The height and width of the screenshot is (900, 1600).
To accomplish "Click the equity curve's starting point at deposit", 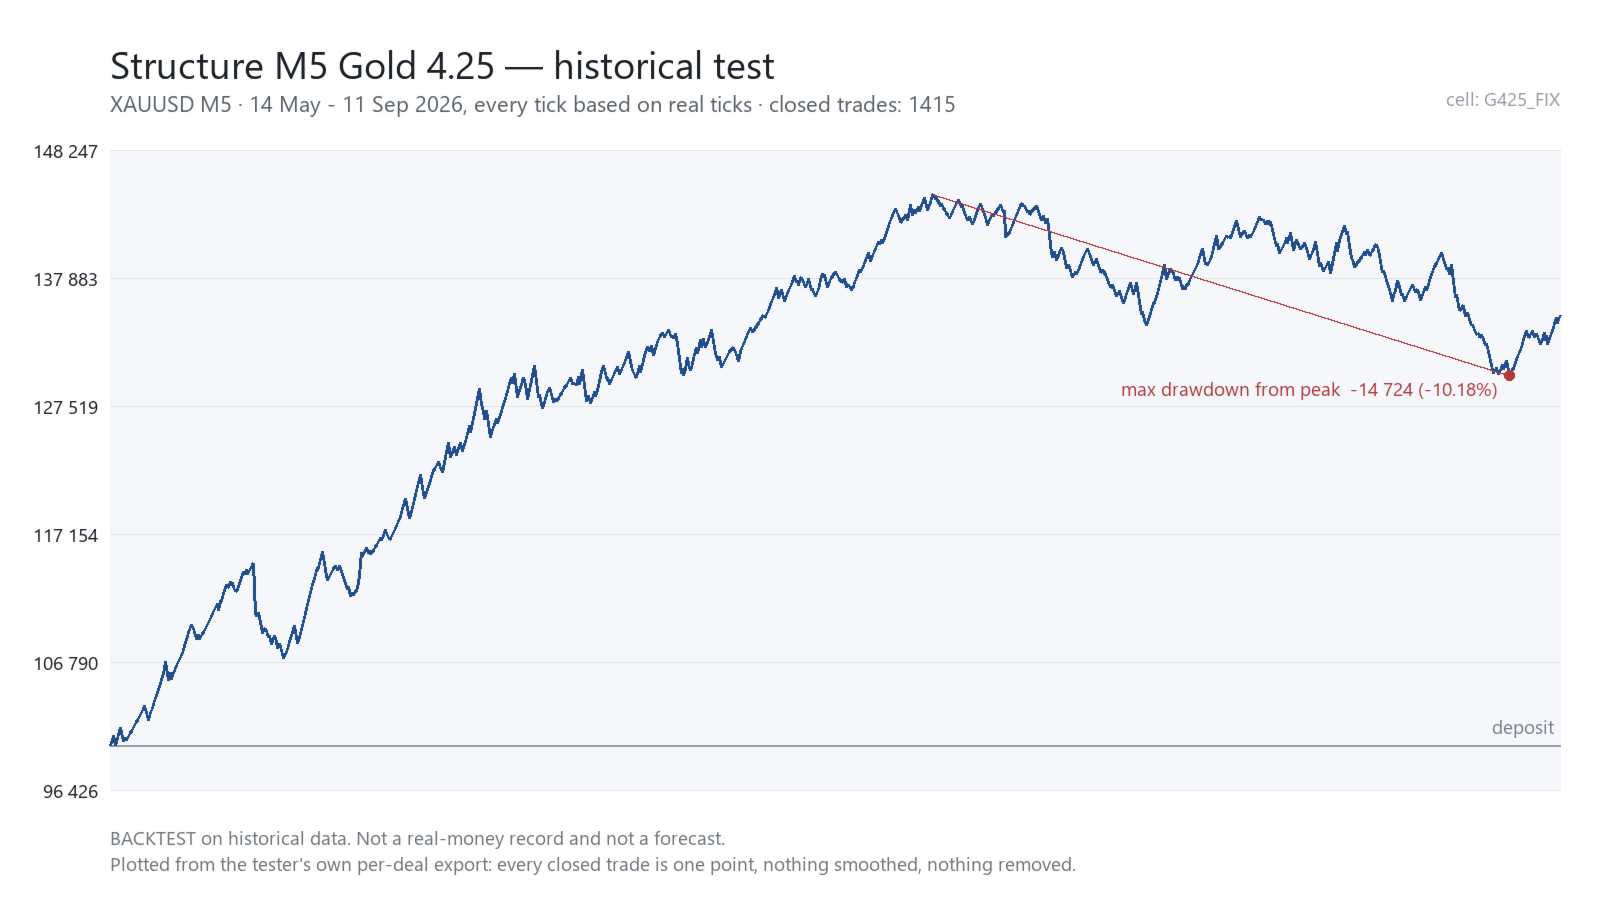I will coord(112,744).
